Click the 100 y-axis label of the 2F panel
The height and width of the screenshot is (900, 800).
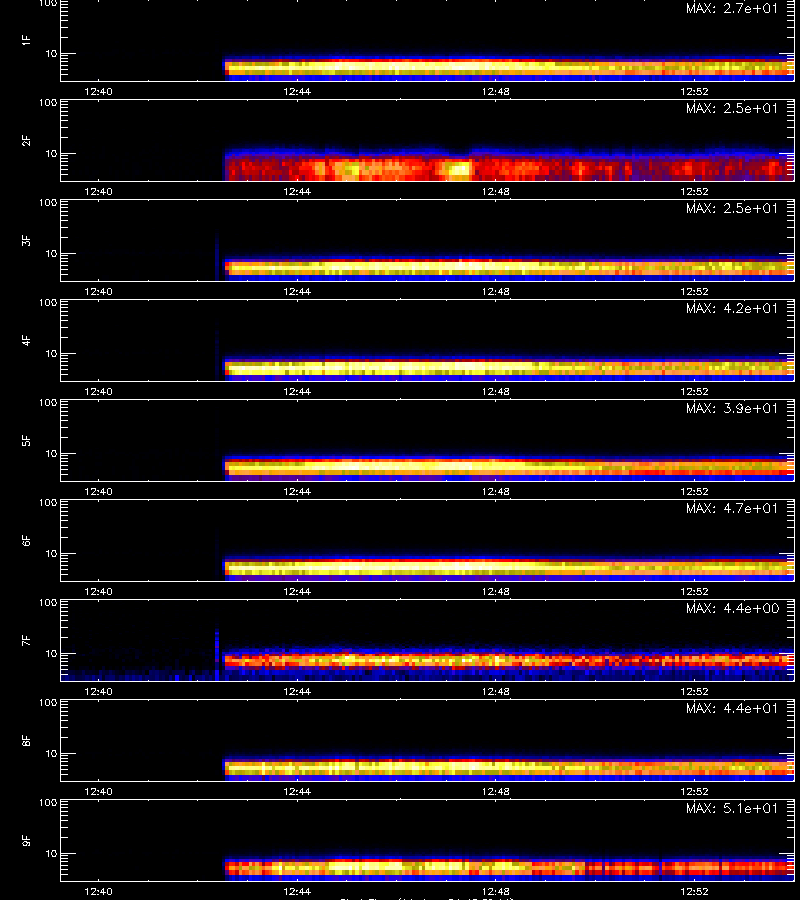(48, 103)
